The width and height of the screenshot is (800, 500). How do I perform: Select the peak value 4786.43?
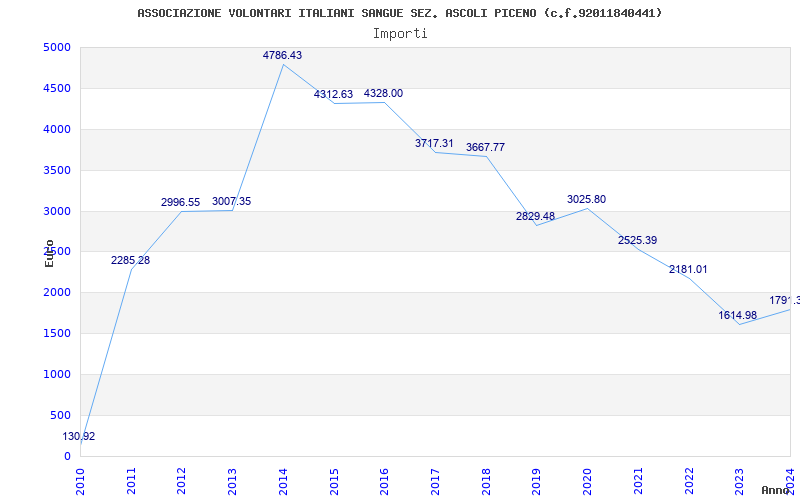click(282, 56)
